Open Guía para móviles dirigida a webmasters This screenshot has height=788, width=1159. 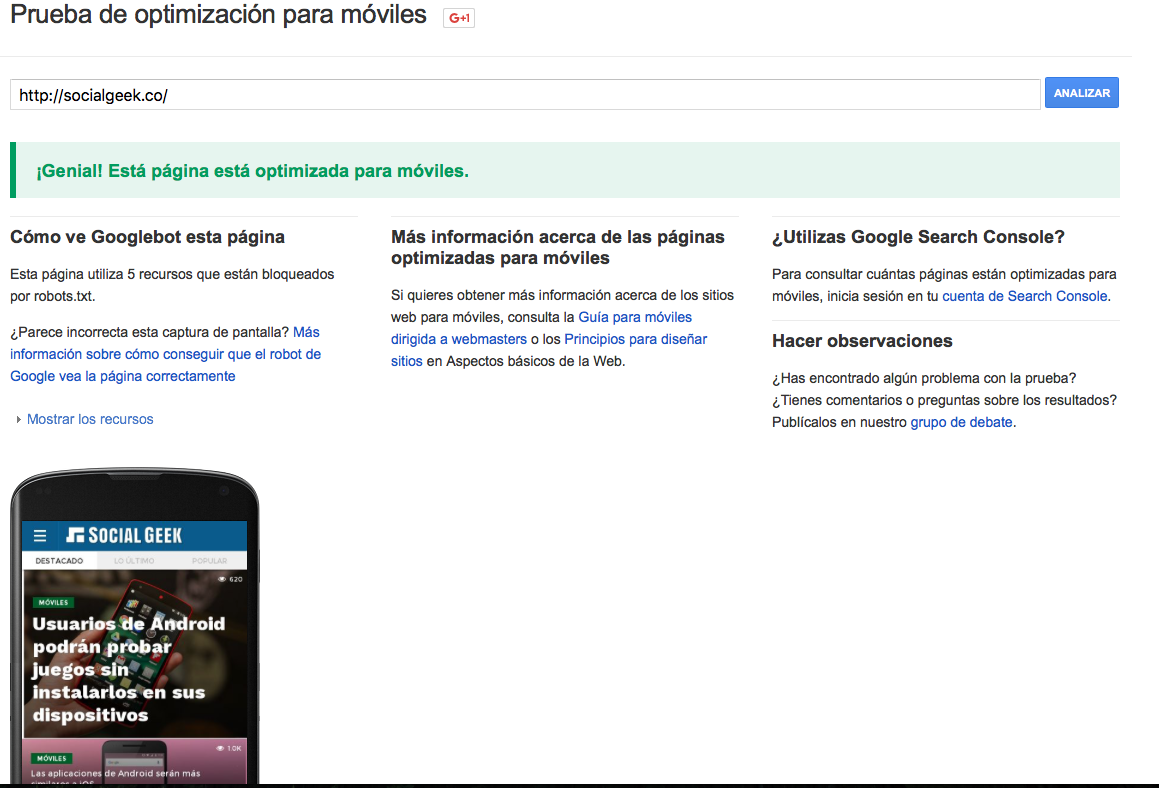(x=542, y=328)
